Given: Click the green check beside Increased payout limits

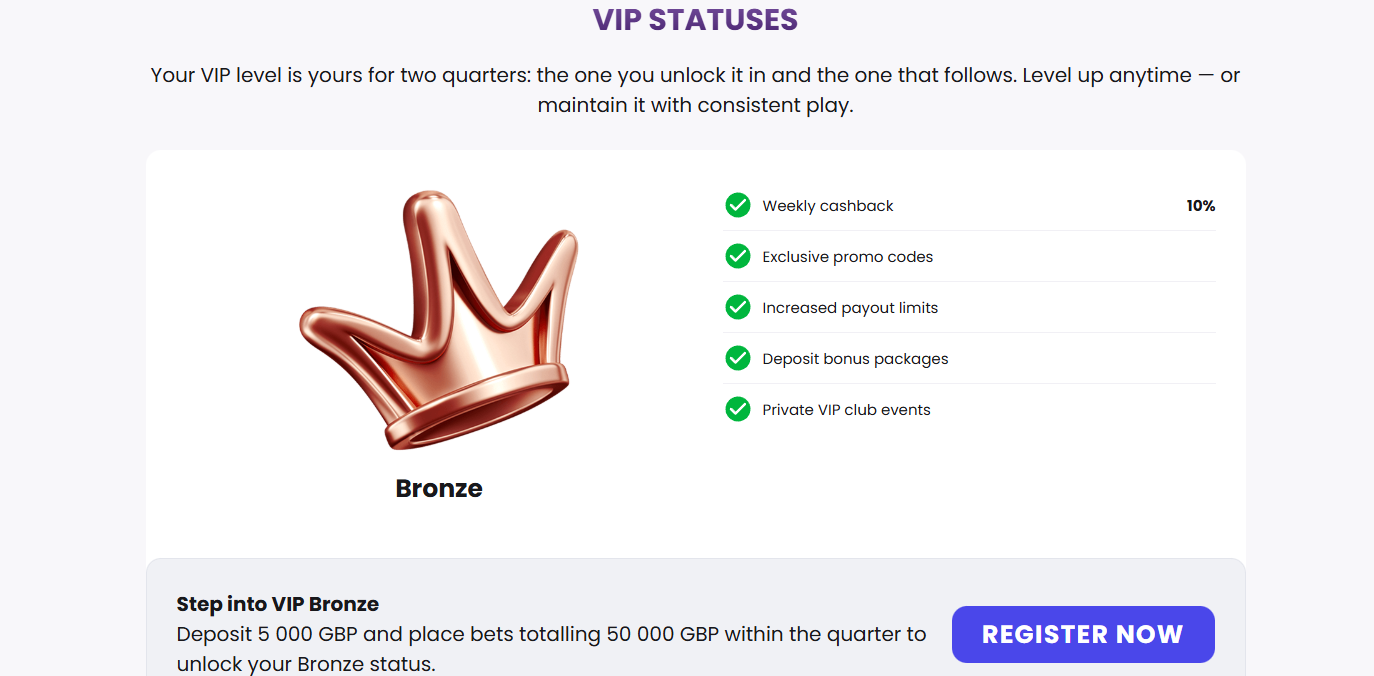Looking at the screenshot, I should pos(737,307).
